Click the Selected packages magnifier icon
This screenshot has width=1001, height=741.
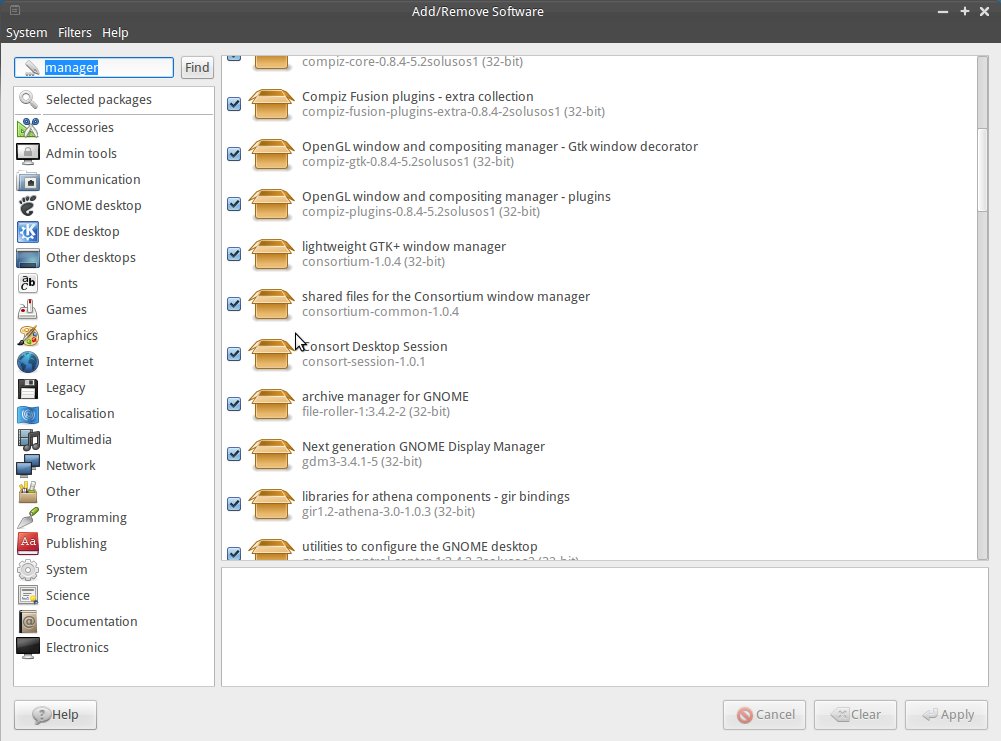tap(28, 100)
